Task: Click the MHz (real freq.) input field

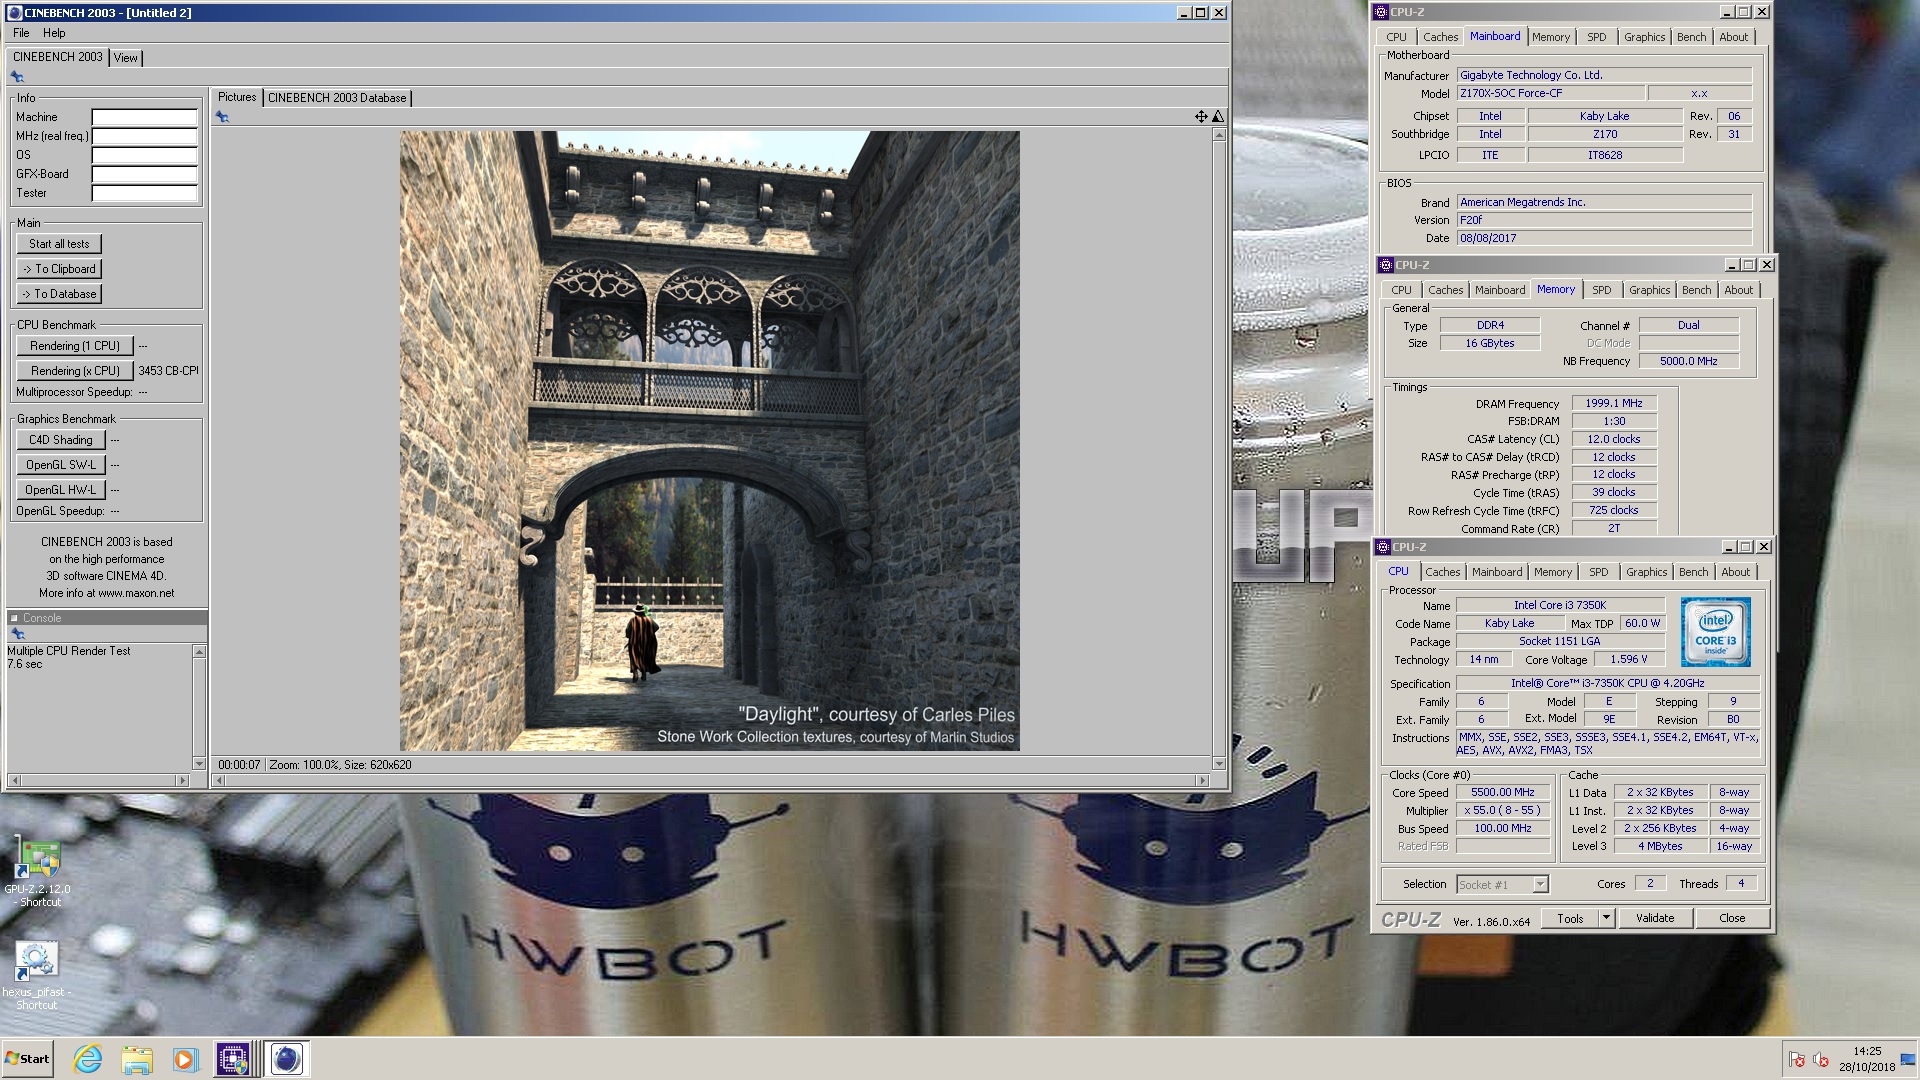Action: [x=145, y=136]
